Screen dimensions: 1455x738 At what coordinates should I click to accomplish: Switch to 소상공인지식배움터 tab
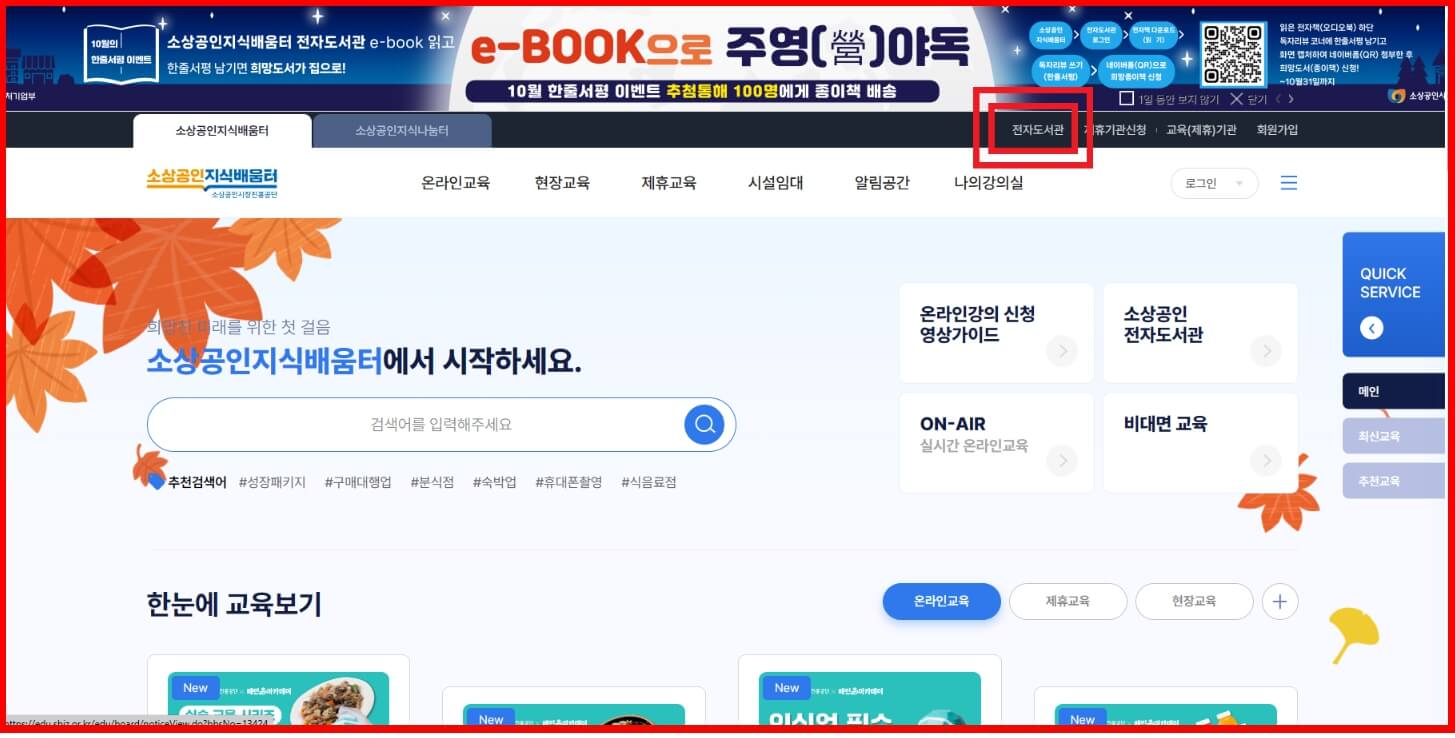[x=222, y=131]
